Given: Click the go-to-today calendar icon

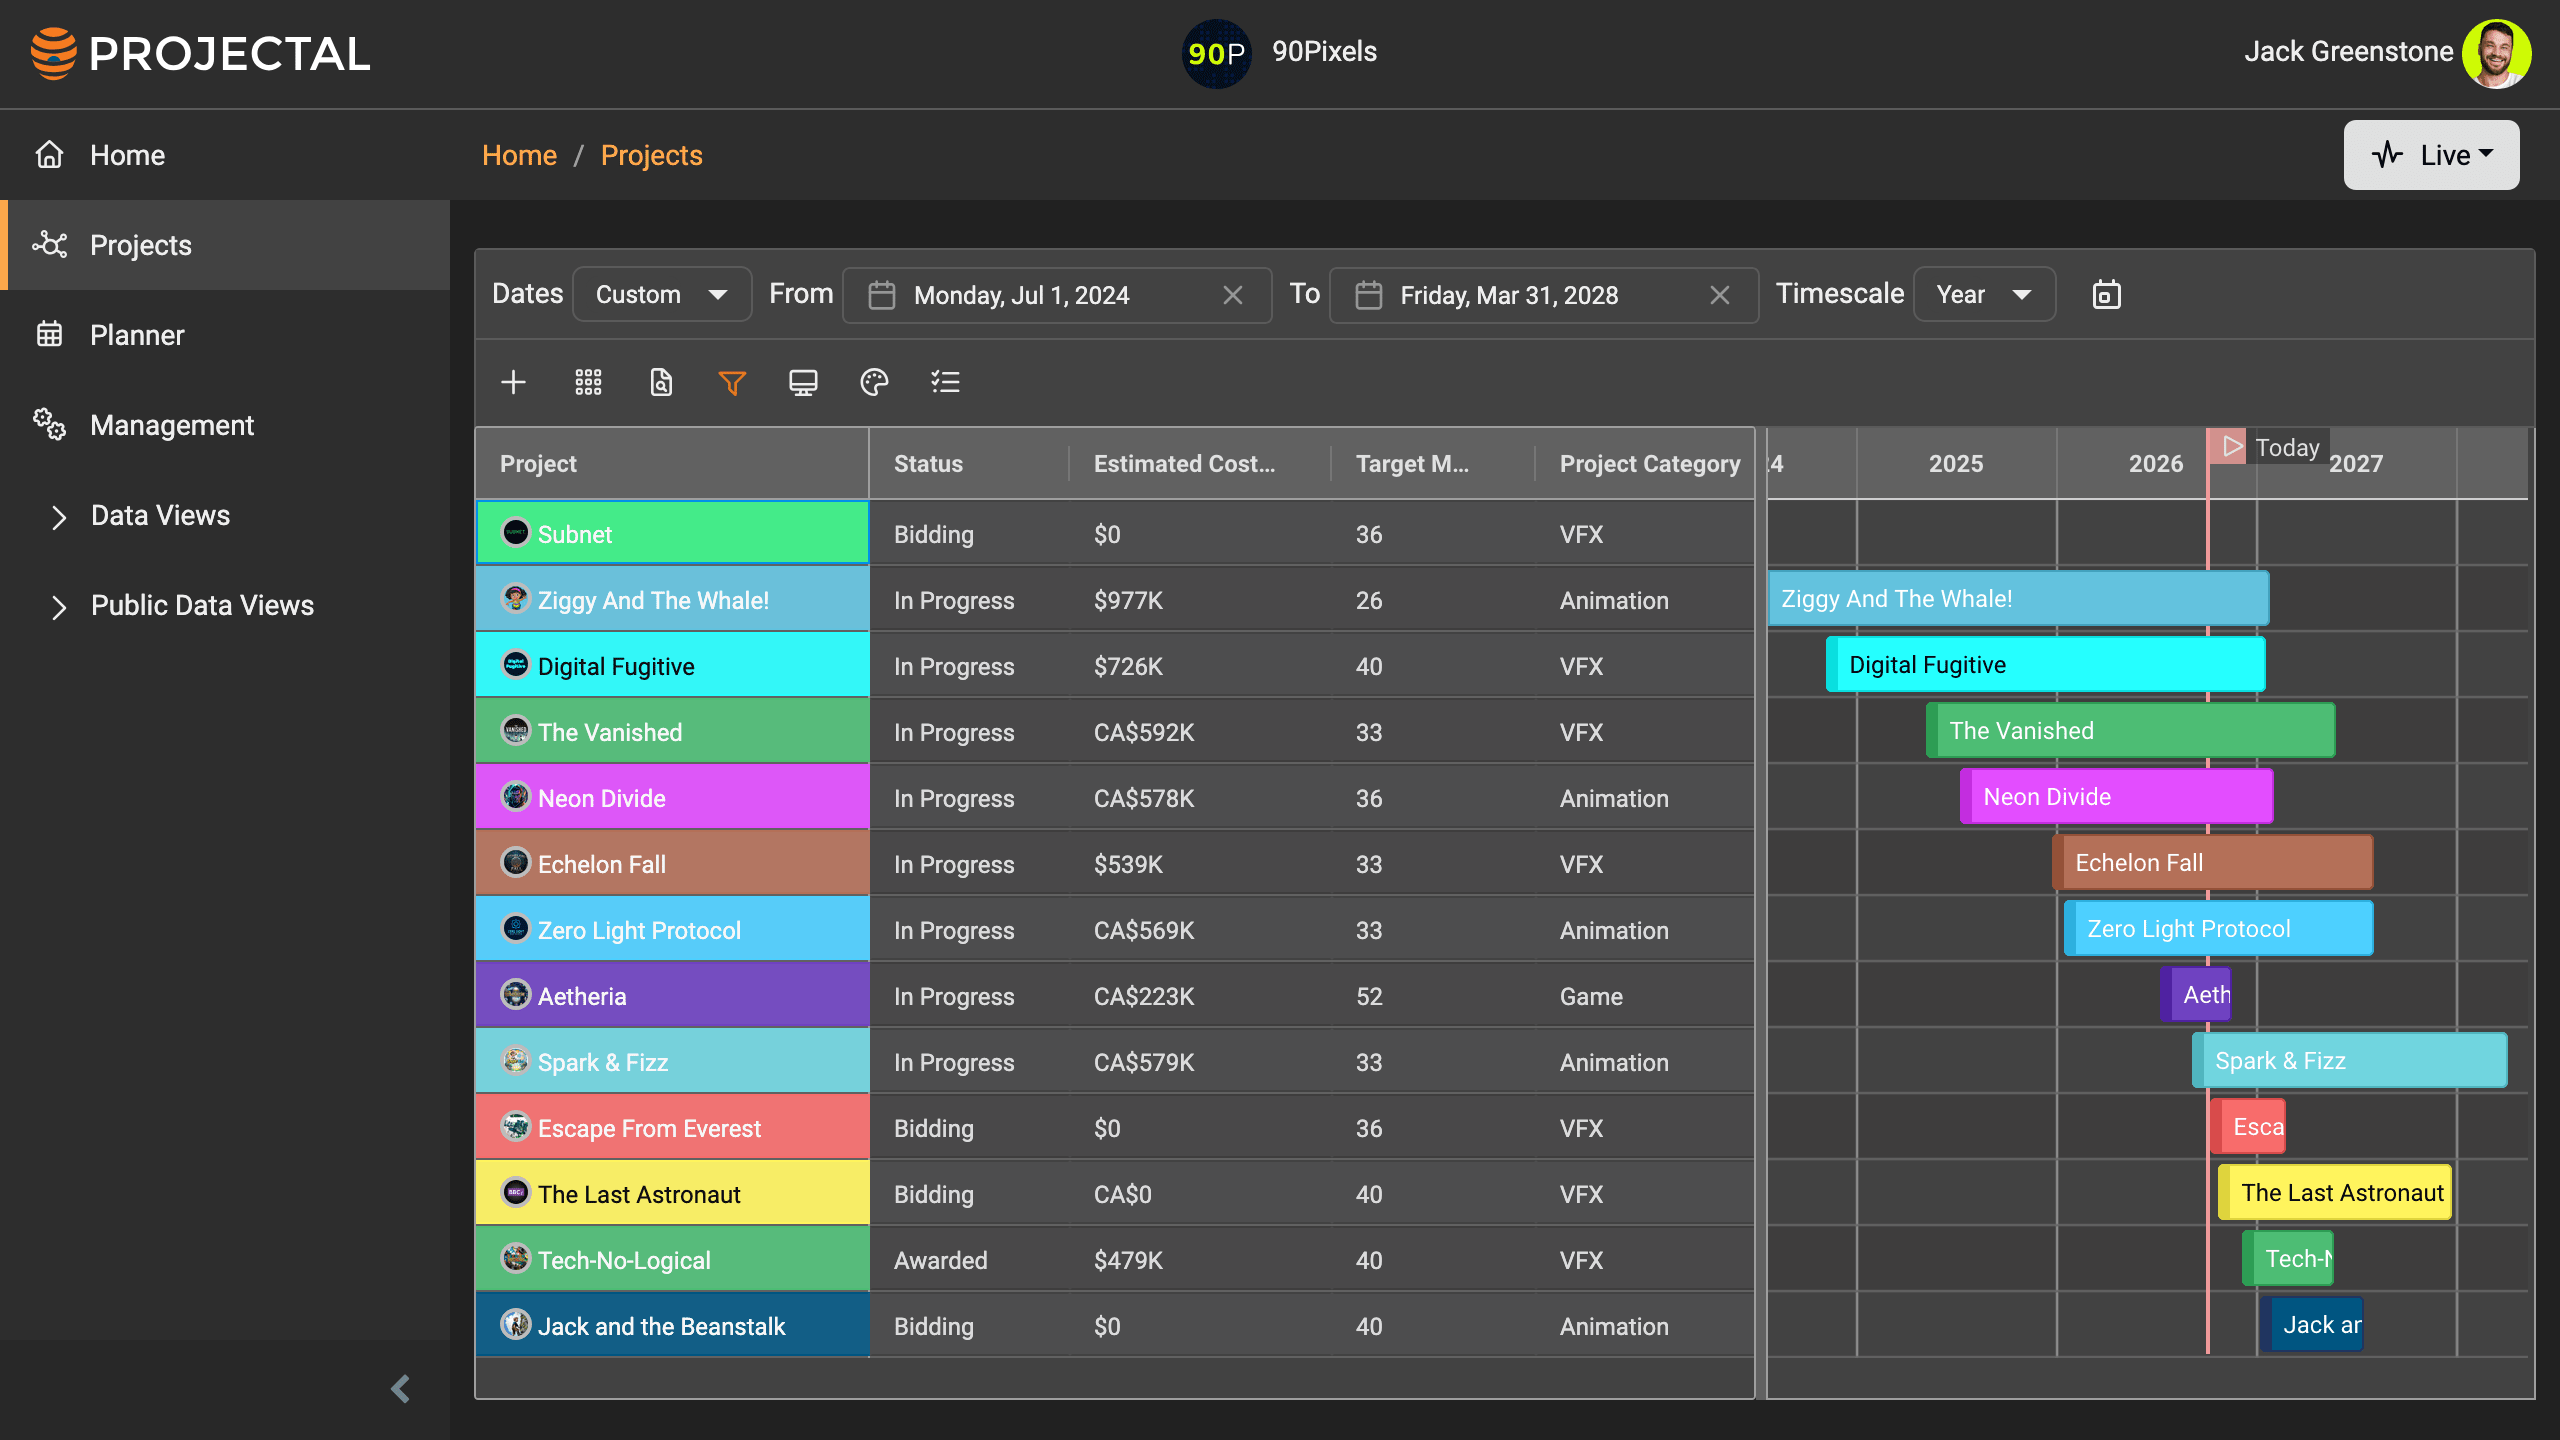Looking at the screenshot, I should (2106, 294).
